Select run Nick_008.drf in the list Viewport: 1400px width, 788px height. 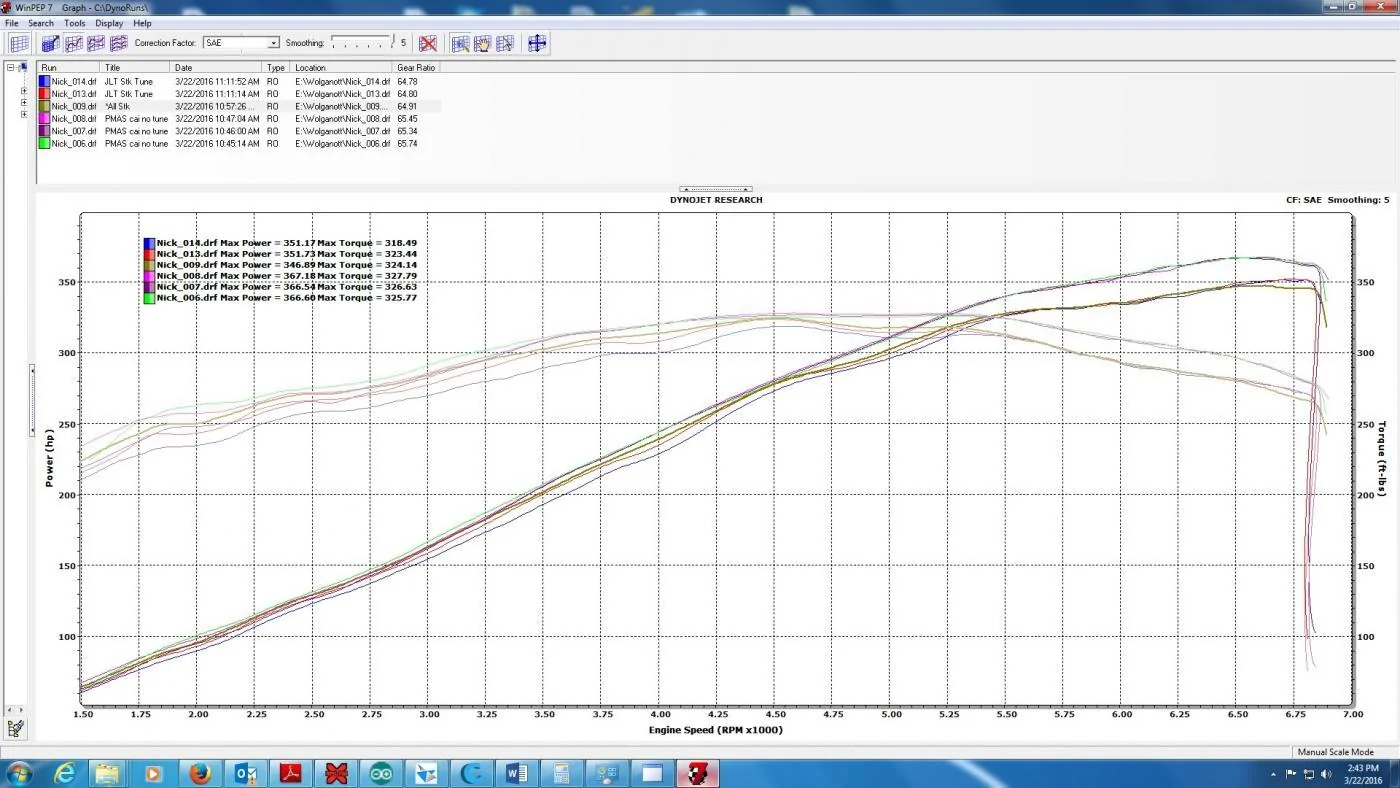click(74, 119)
